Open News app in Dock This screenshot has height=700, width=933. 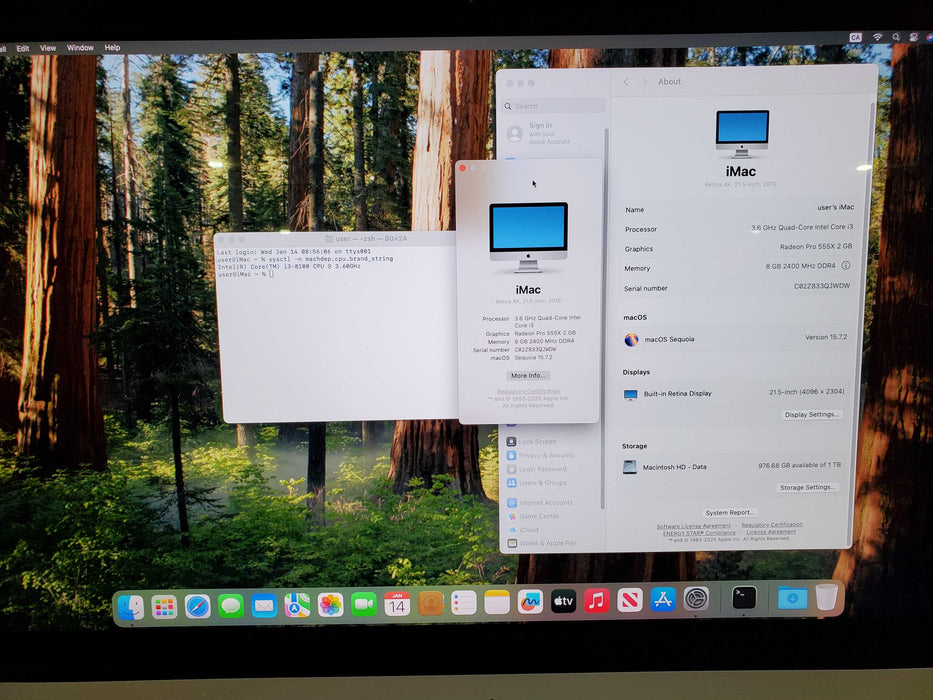point(630,600)
